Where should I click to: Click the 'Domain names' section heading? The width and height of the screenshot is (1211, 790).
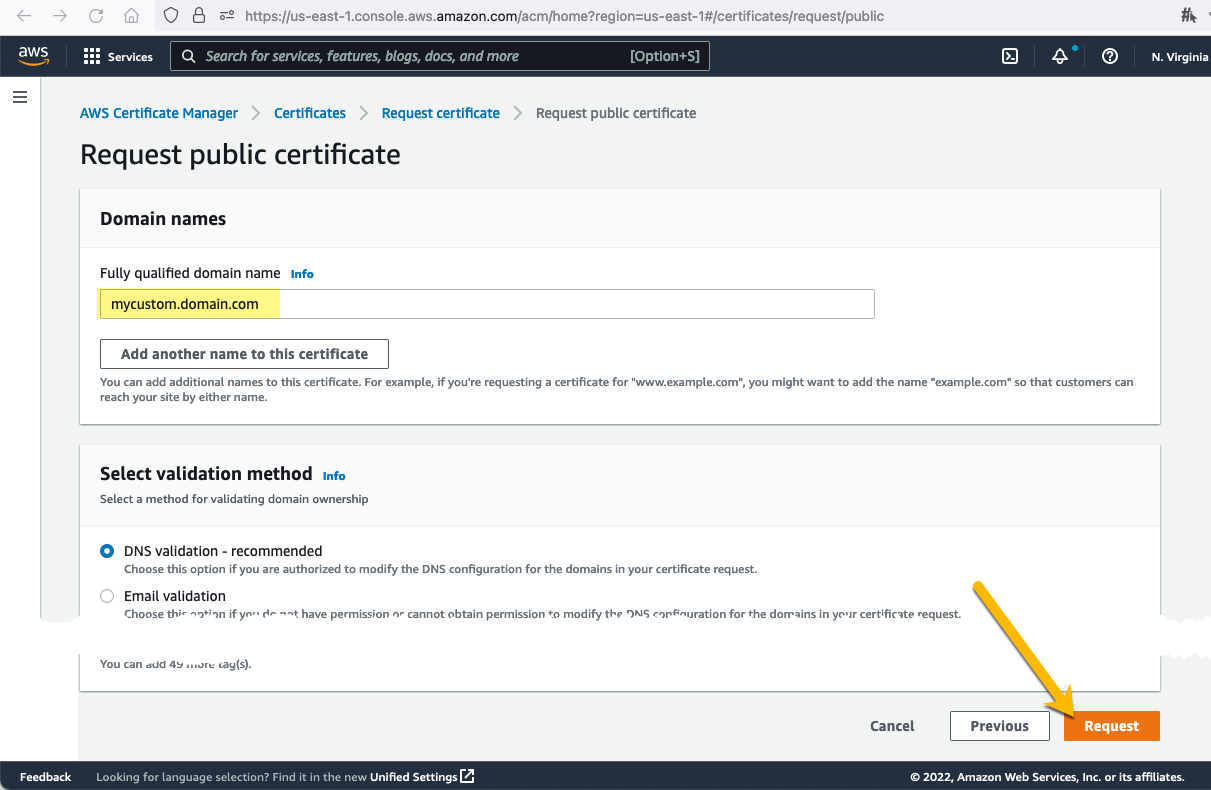pyautogui.click(x=163, y=219)
